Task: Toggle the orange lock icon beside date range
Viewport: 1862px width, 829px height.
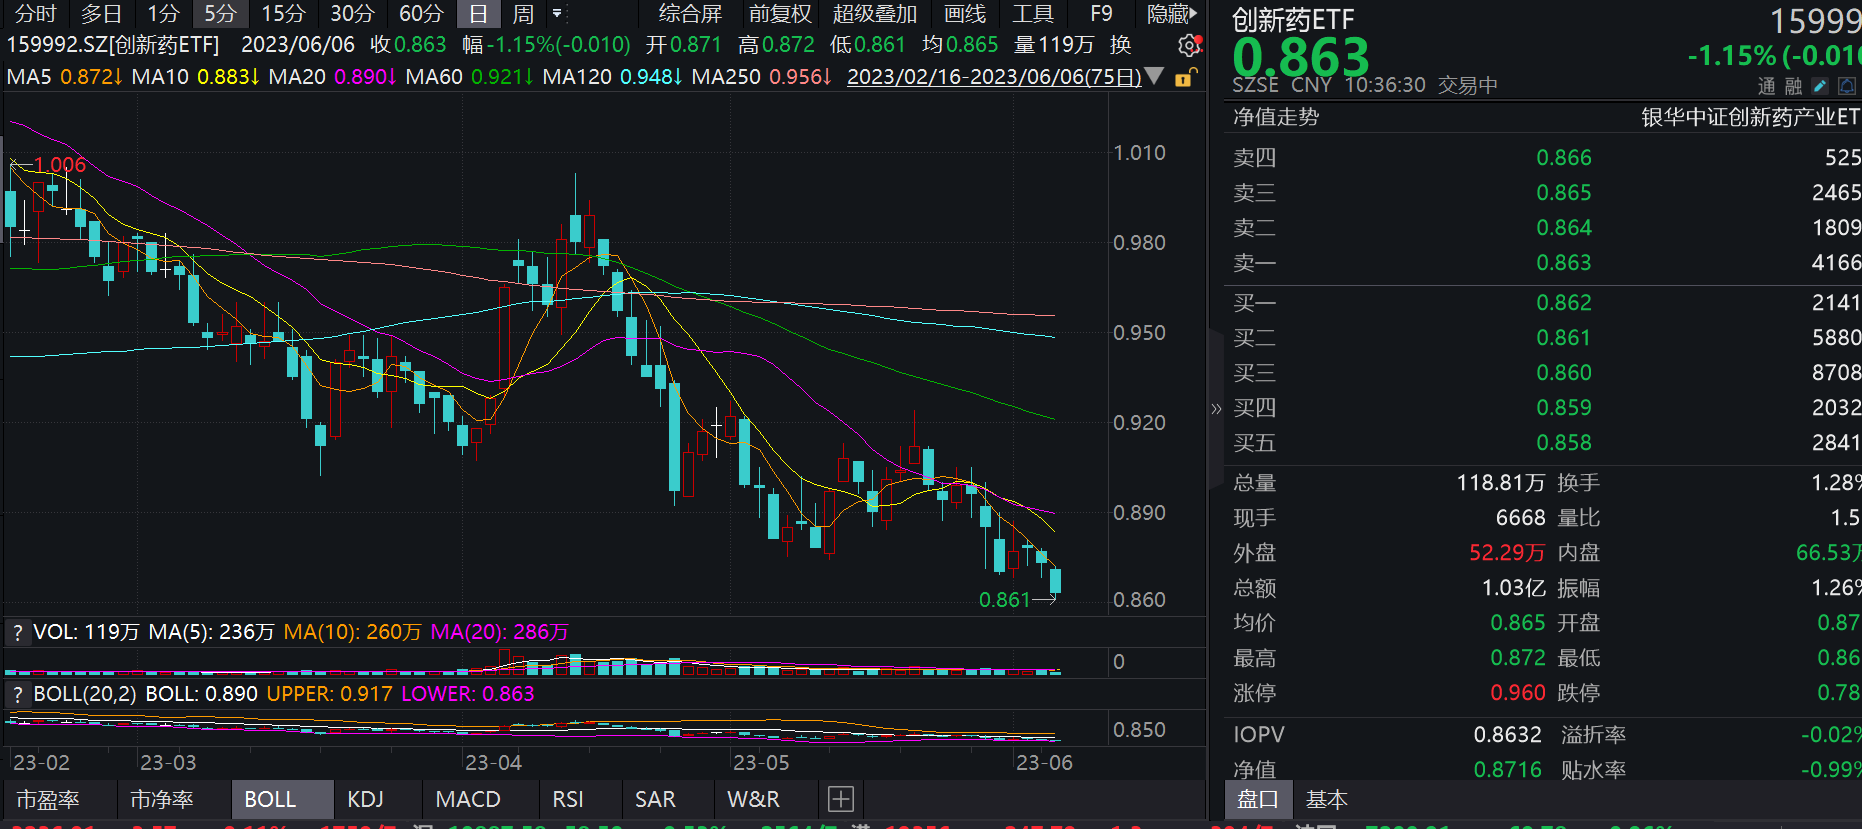Action: (1185, 77)
